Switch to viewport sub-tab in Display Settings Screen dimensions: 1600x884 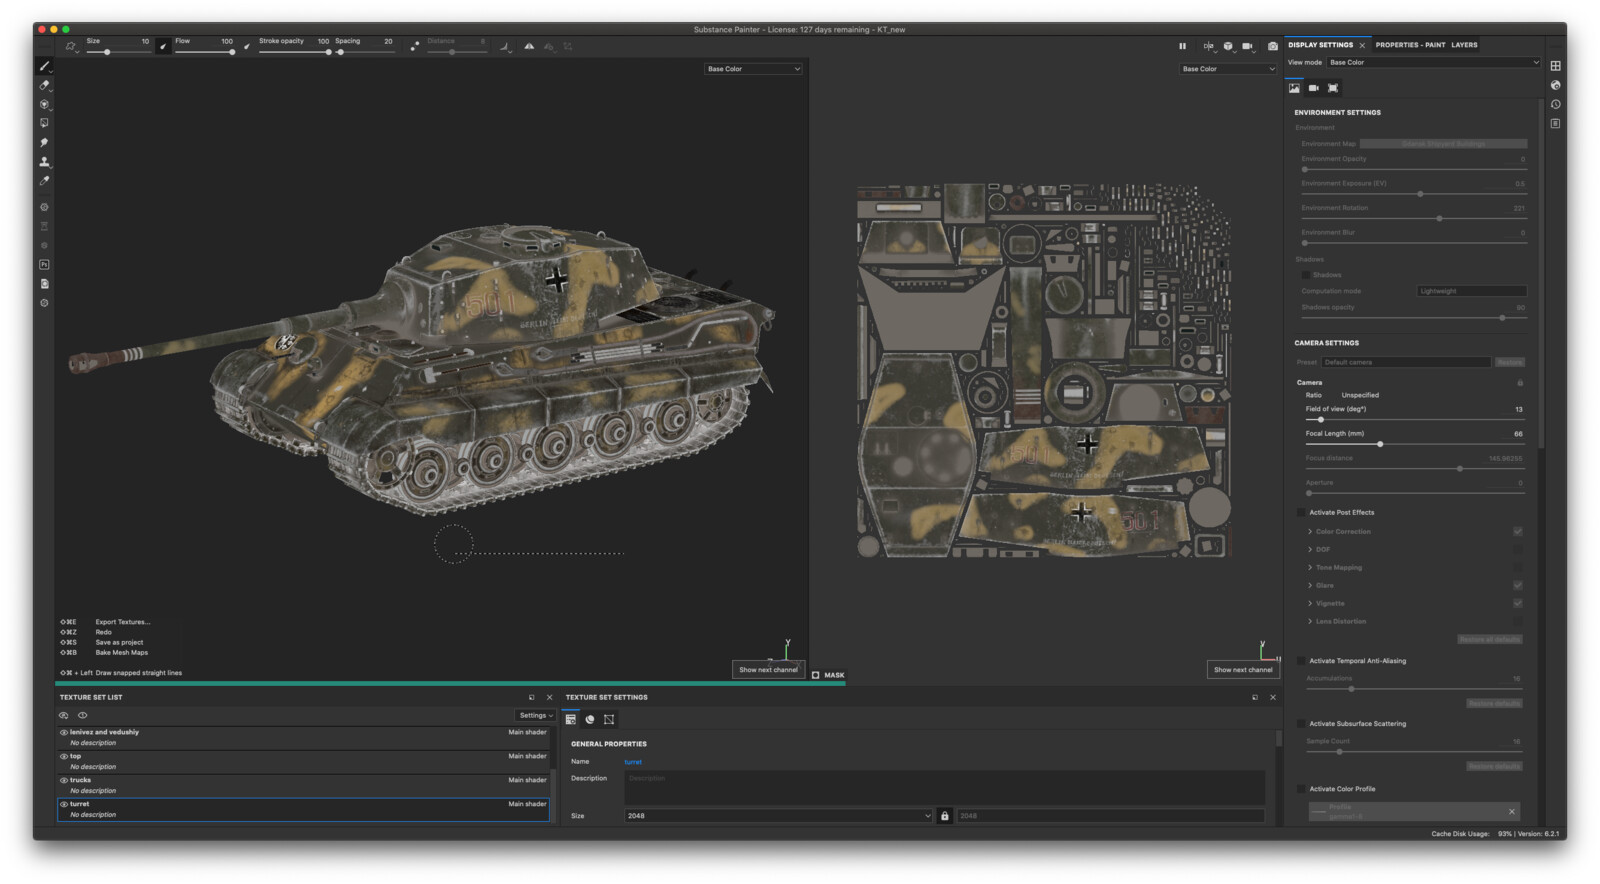(x=1332, y=88)
